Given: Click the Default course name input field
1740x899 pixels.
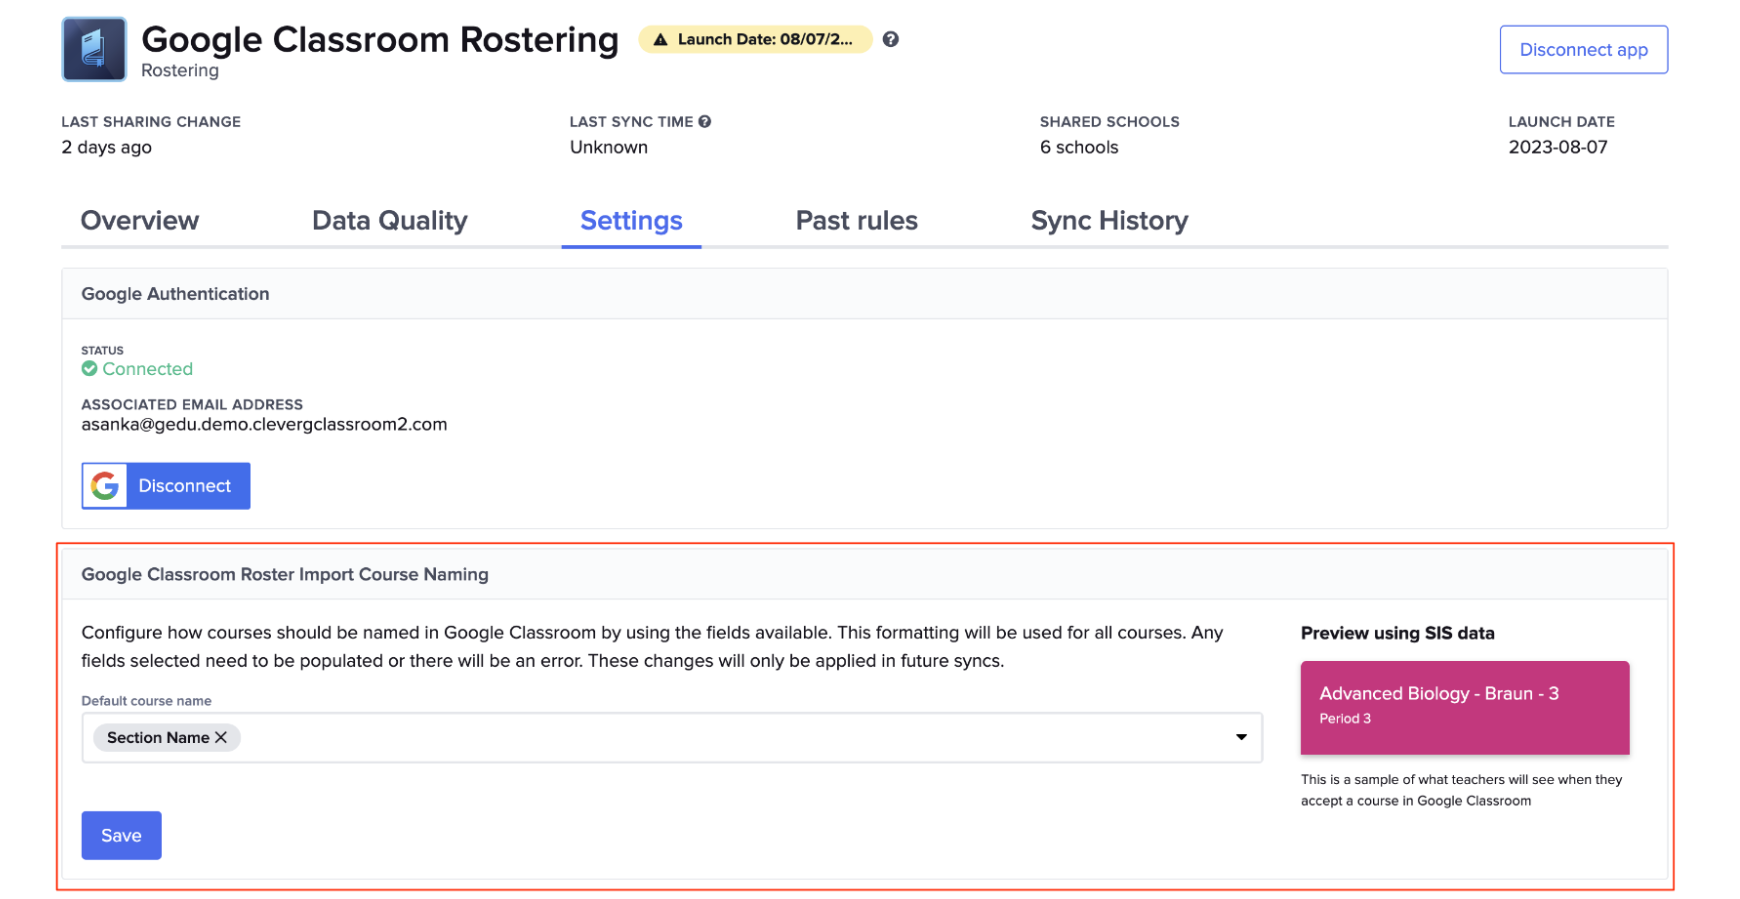Looking at the screenshot, I should coord(672,737).
